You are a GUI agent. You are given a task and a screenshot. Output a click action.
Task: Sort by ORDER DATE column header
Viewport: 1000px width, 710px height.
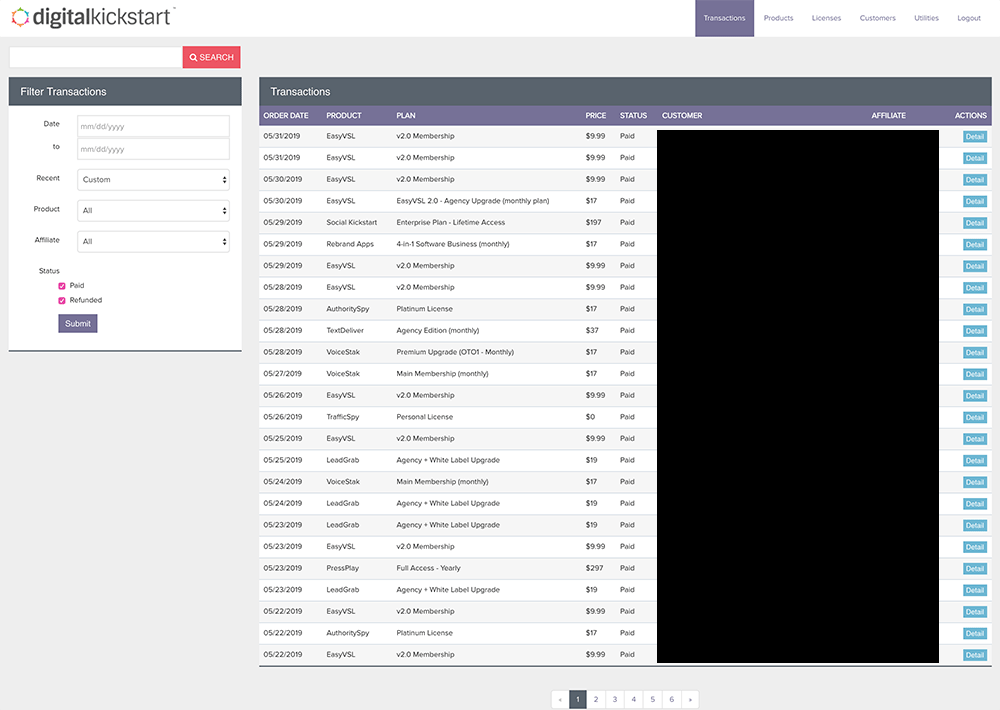coord(286,115)
